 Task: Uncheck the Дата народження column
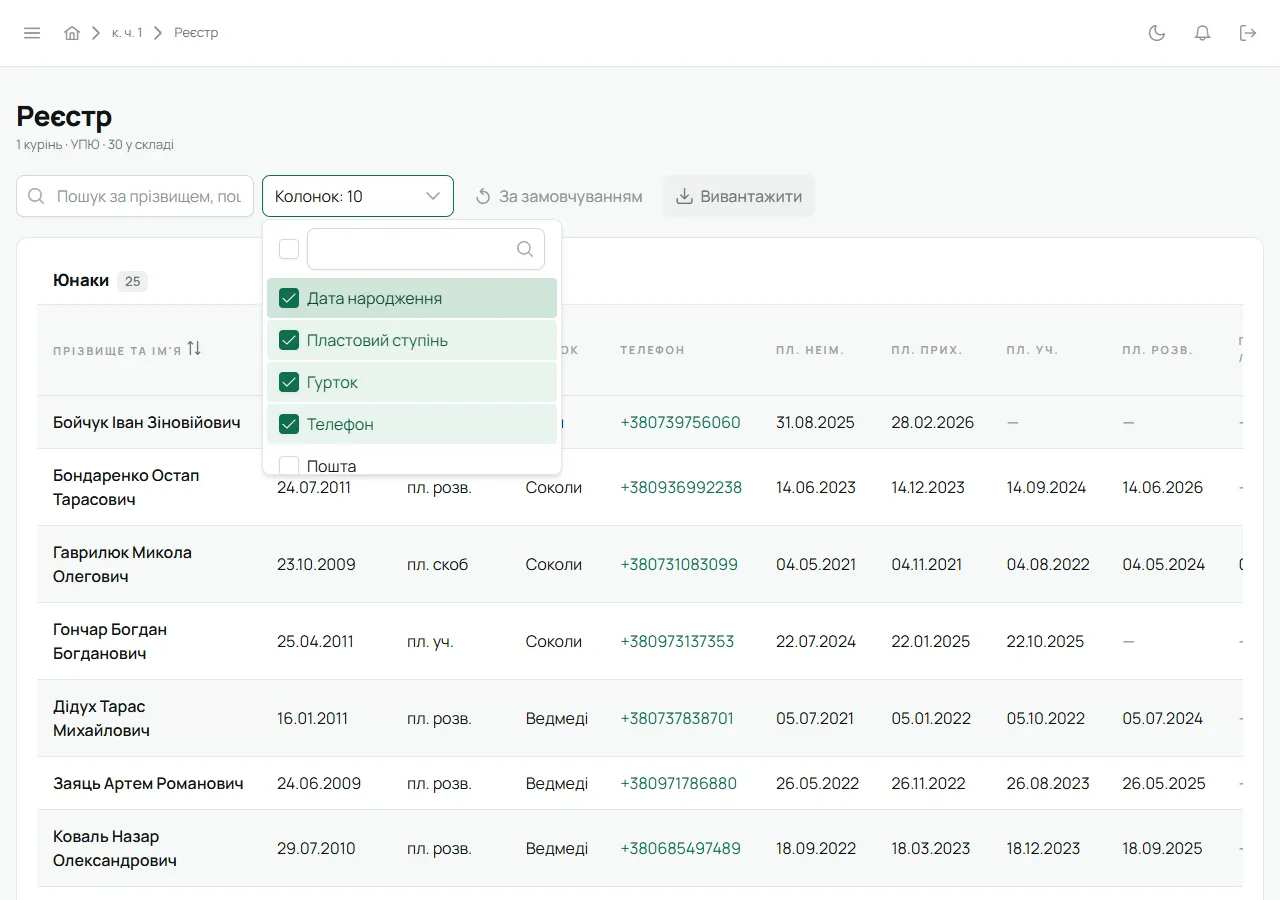(x=289, y=298)
